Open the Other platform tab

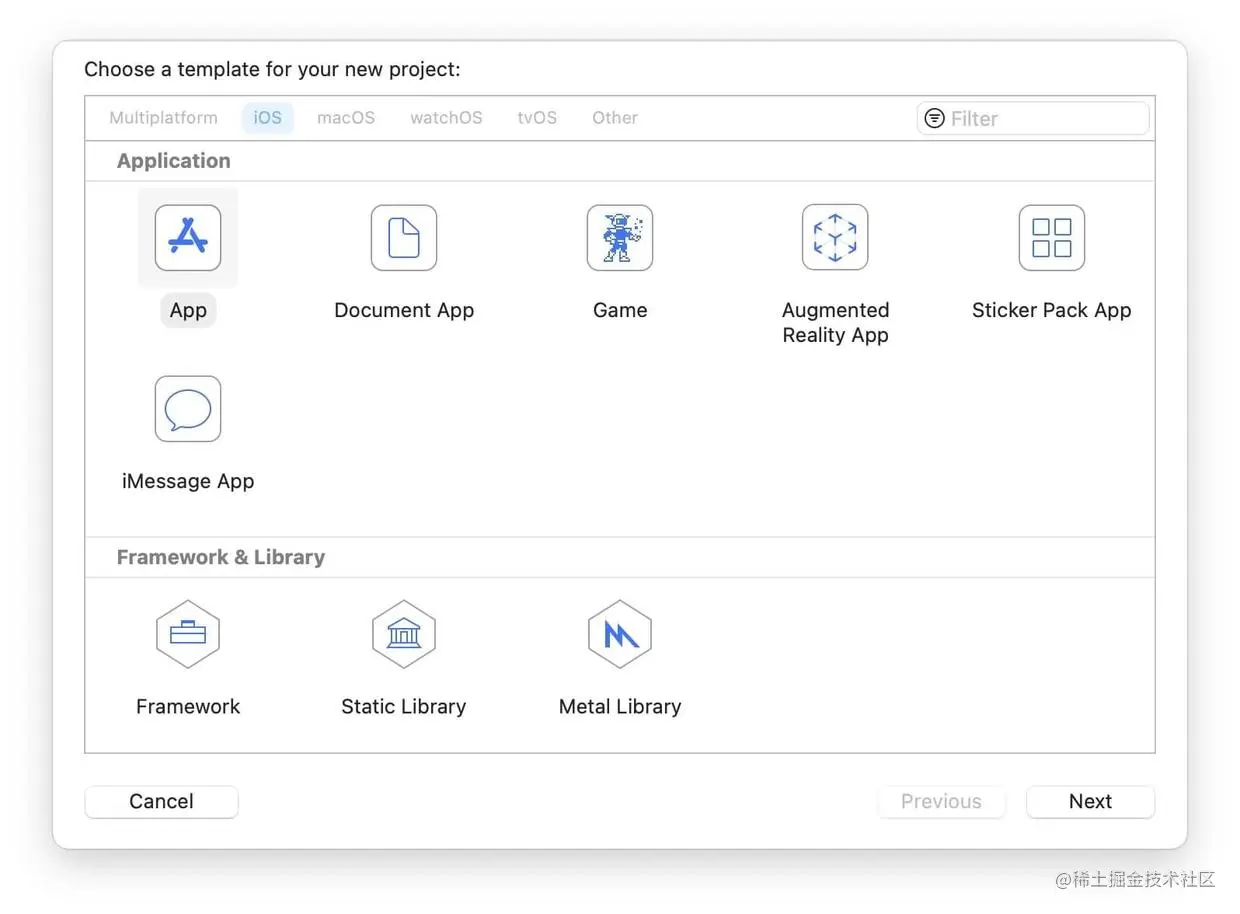point(615,118)
